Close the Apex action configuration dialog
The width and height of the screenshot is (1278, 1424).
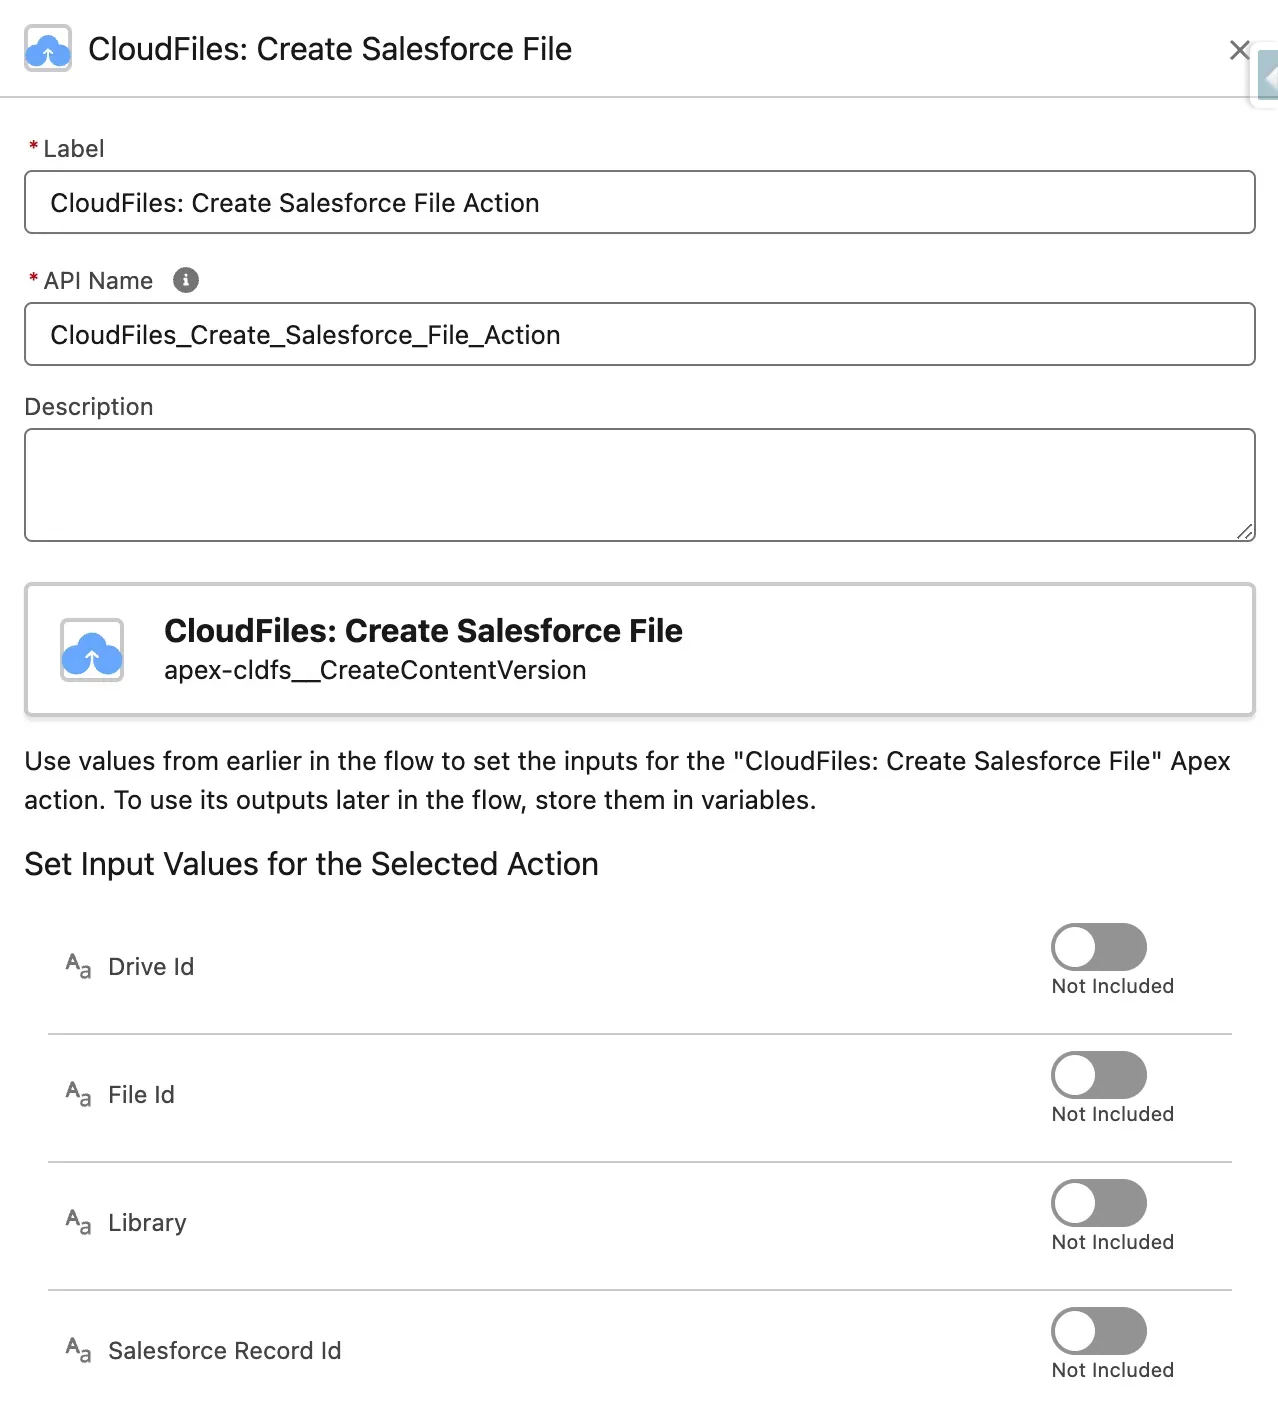point(1240,49)
